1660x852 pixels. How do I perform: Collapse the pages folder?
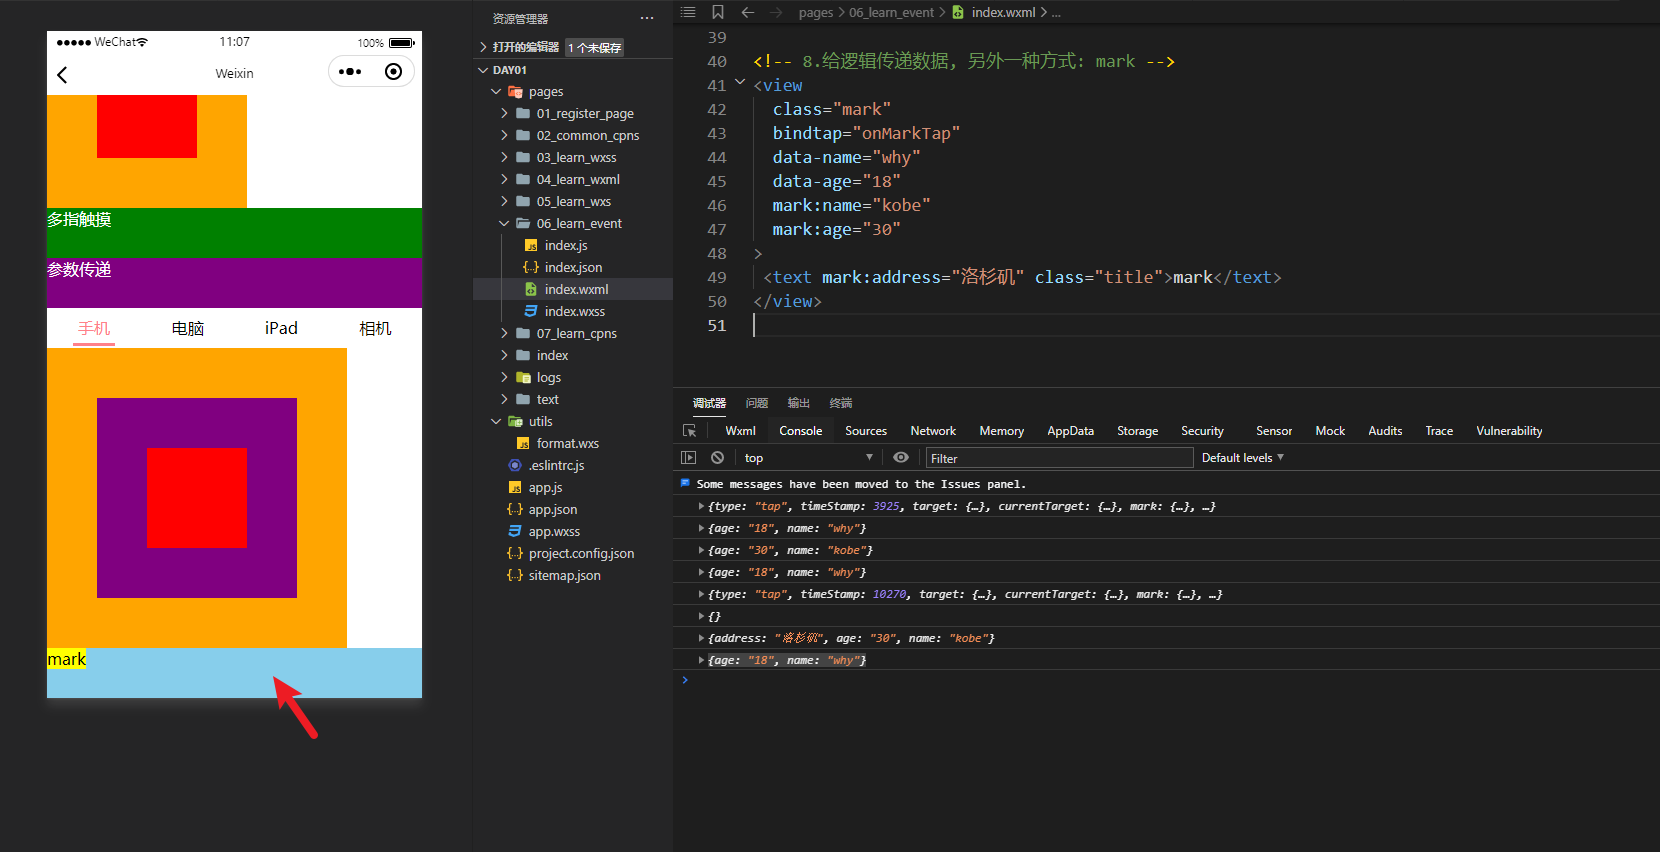[496, 92]
